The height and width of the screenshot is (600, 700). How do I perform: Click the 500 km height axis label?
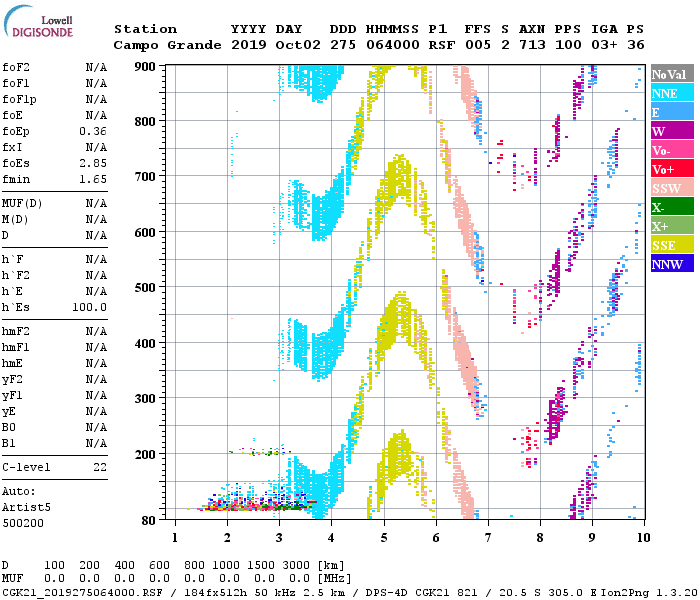pyautogui.click(x=145, y=288)
